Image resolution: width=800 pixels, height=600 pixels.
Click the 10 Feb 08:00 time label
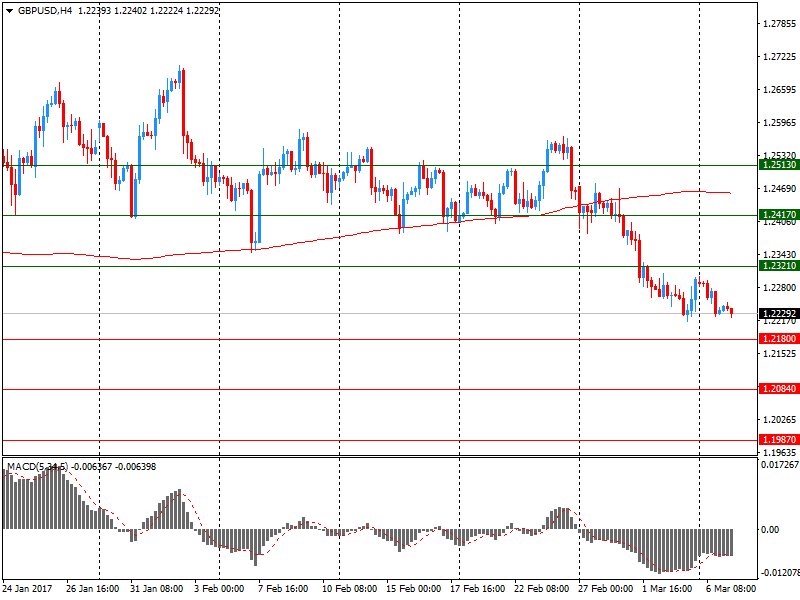349,588
